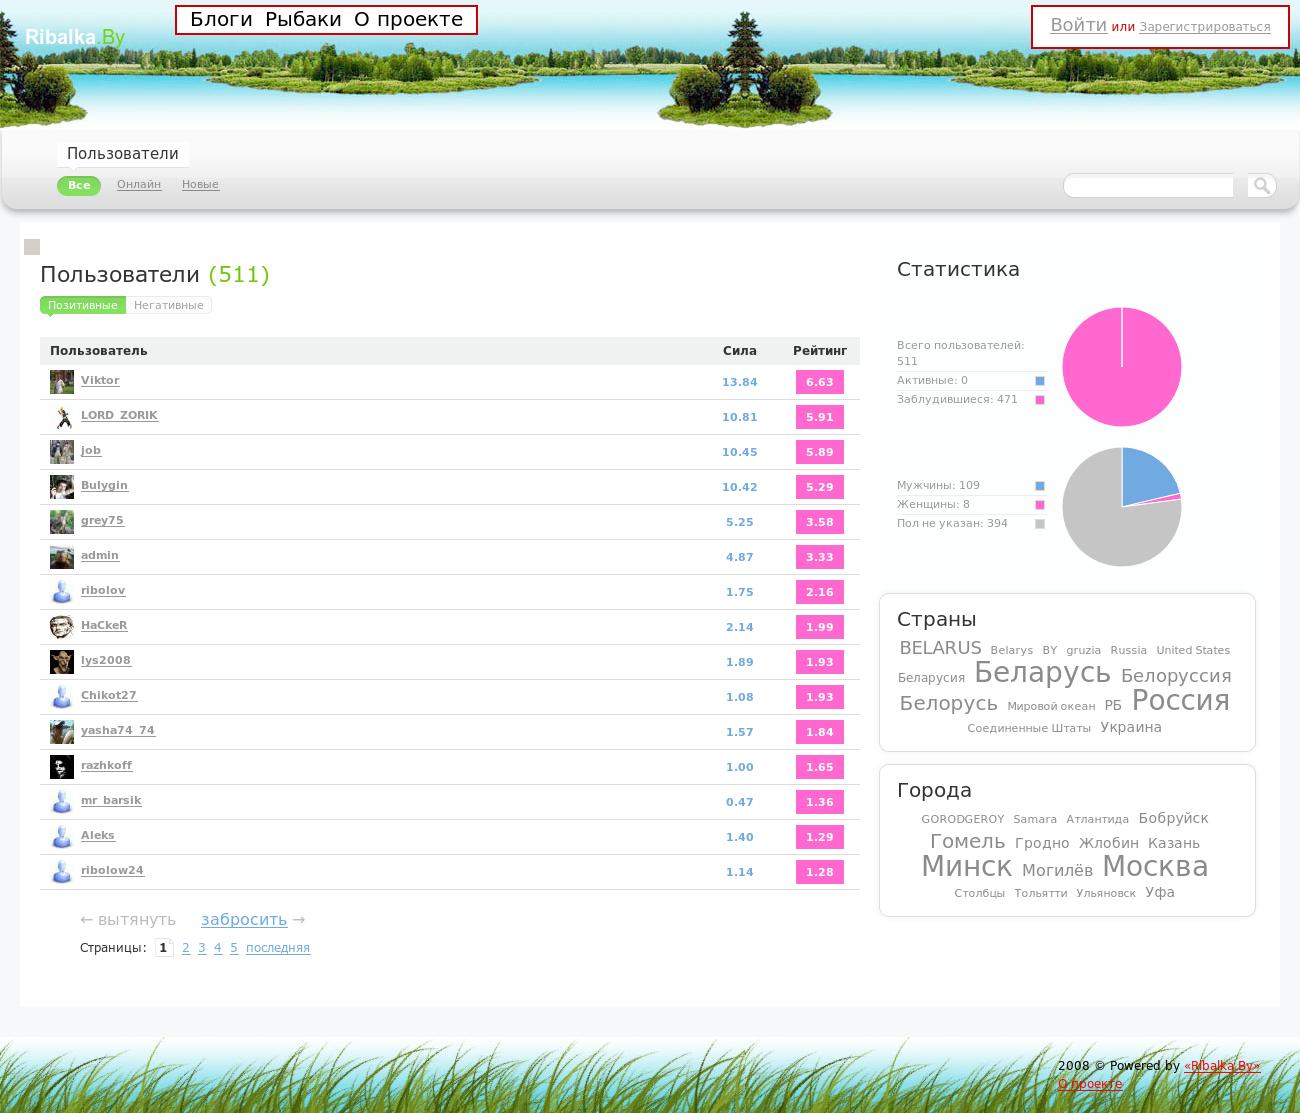Viewport: 1300px width, 1113px height.
Task: Show all users with Все filter
Action: click(x=79, y=185)
